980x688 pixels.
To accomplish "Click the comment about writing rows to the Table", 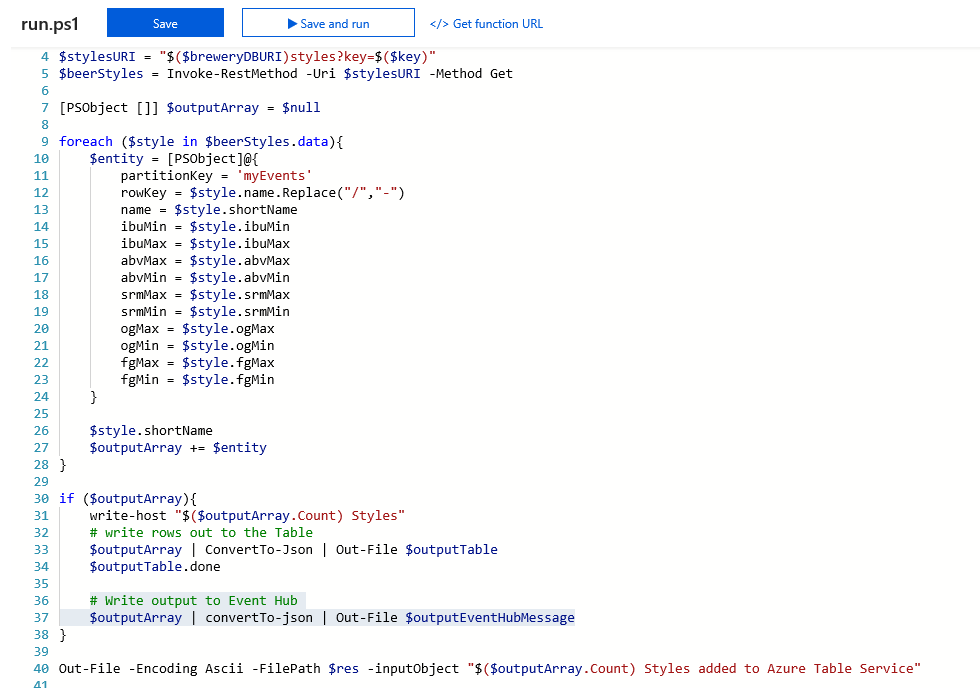I will [201, 533].
